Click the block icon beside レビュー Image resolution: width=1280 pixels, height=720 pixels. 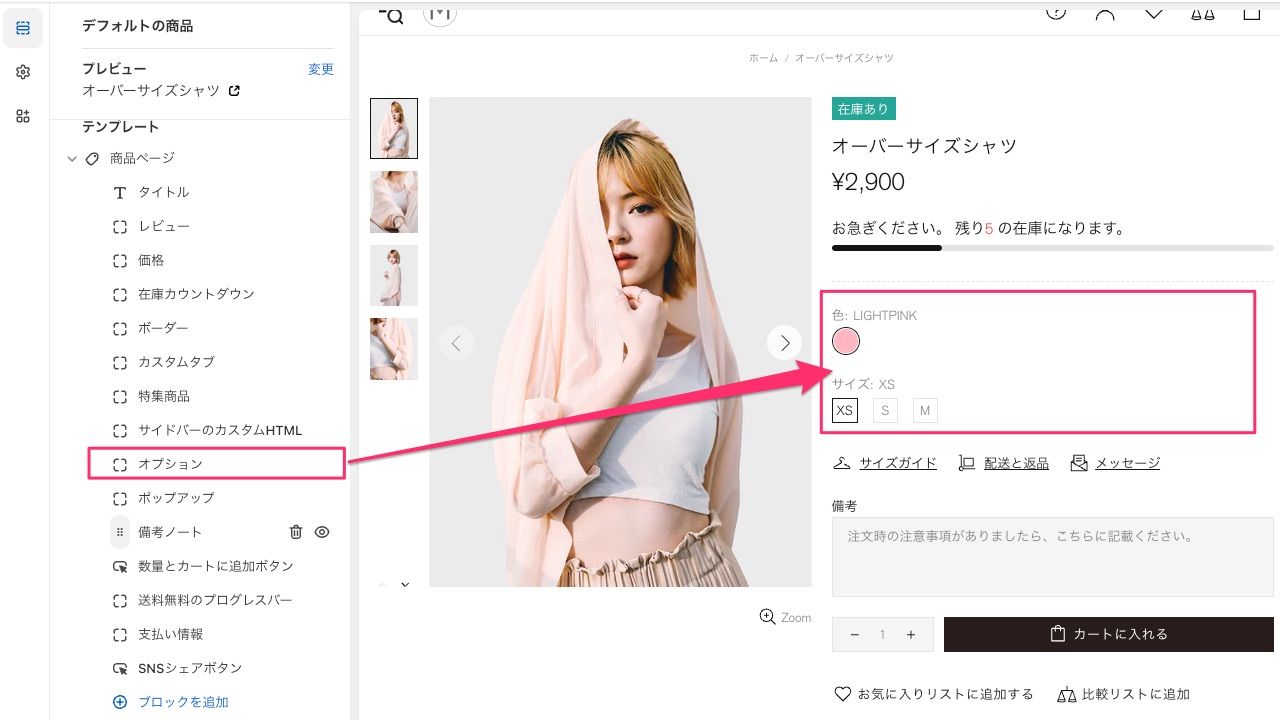coord(120,226)
